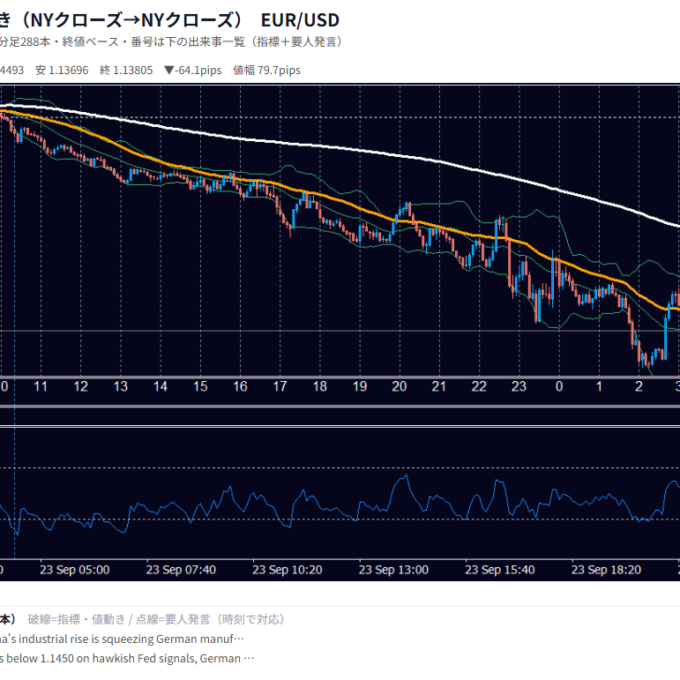This screenshot has height=680, width=680.
Task: Click hour label 2 after midnight on the axis
Action: 639,386
